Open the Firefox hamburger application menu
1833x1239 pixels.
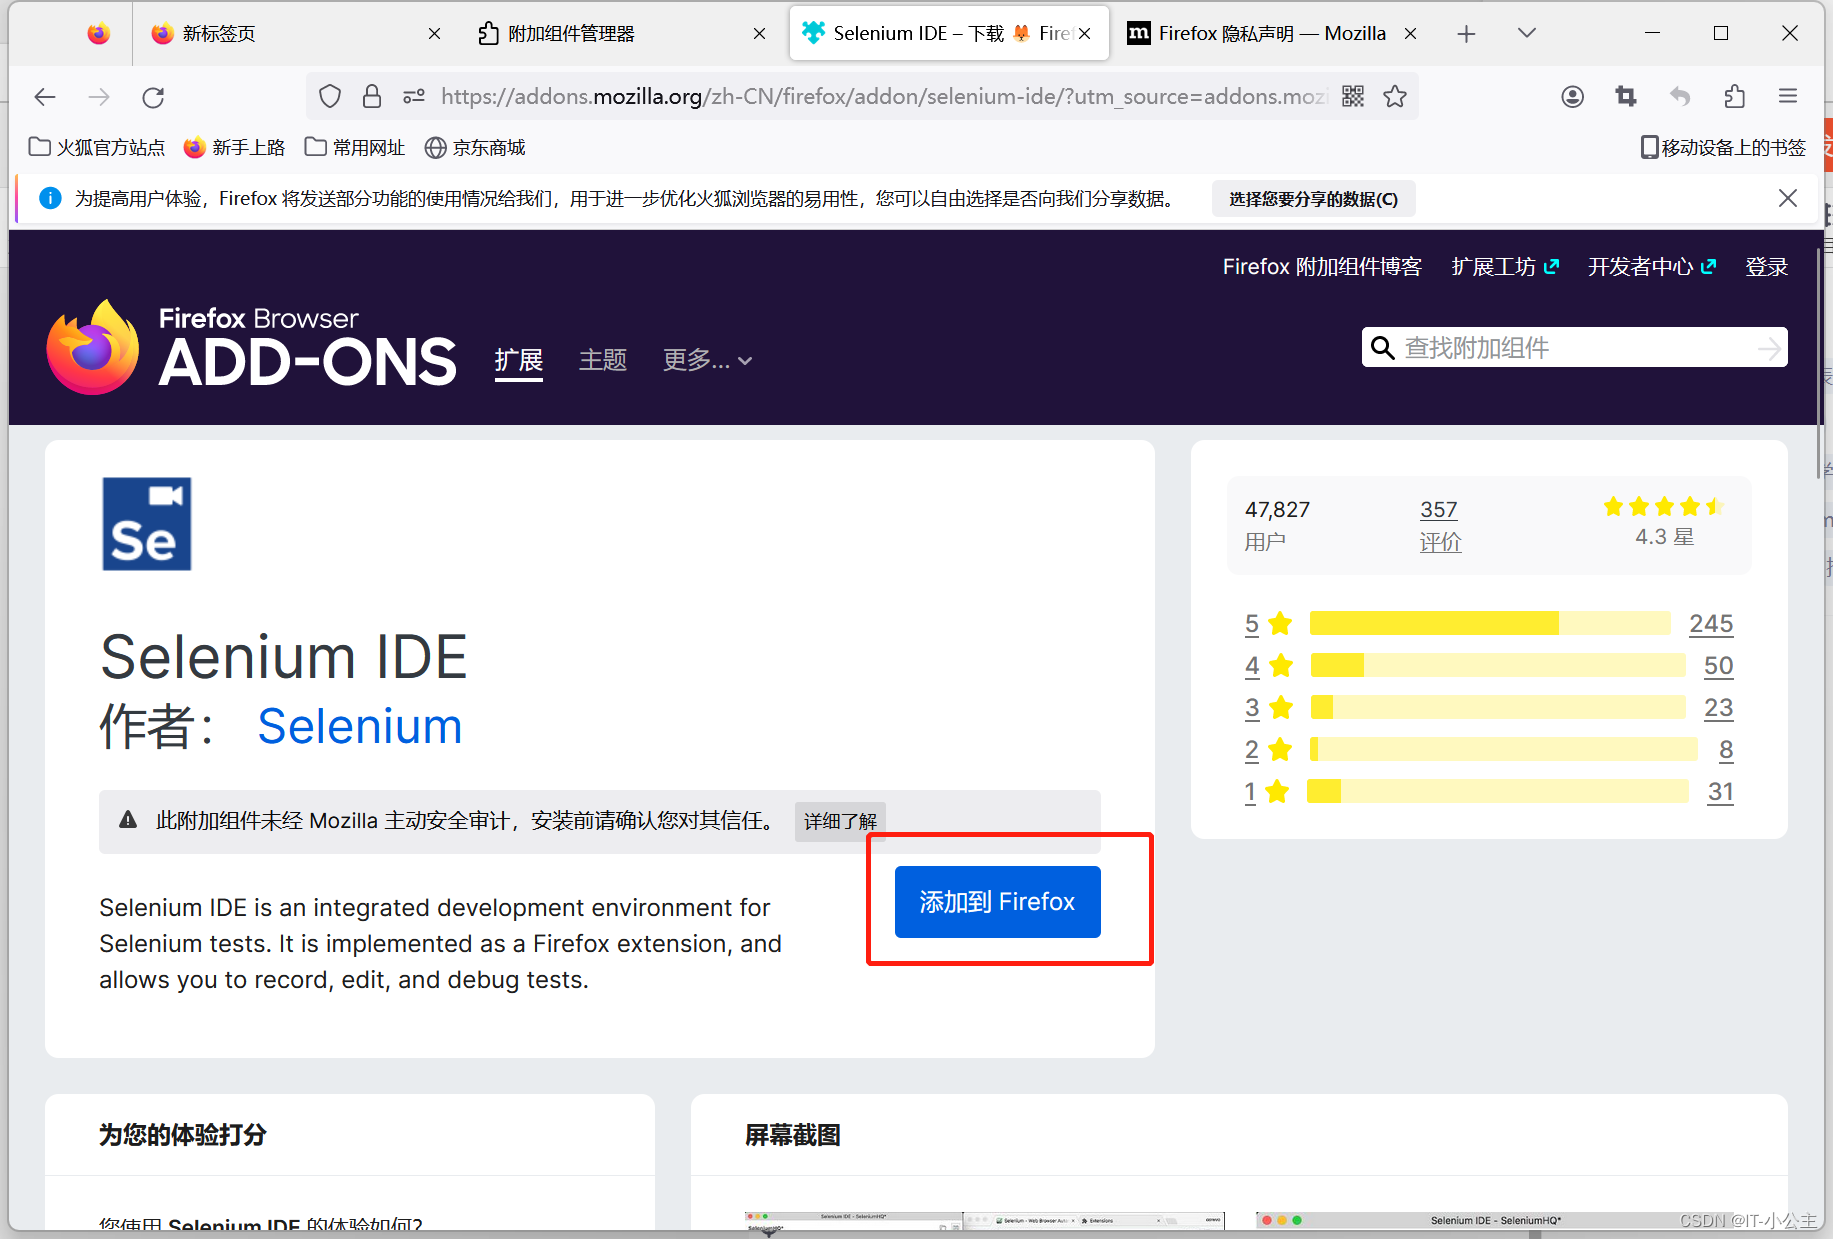tap(1788, 96)
